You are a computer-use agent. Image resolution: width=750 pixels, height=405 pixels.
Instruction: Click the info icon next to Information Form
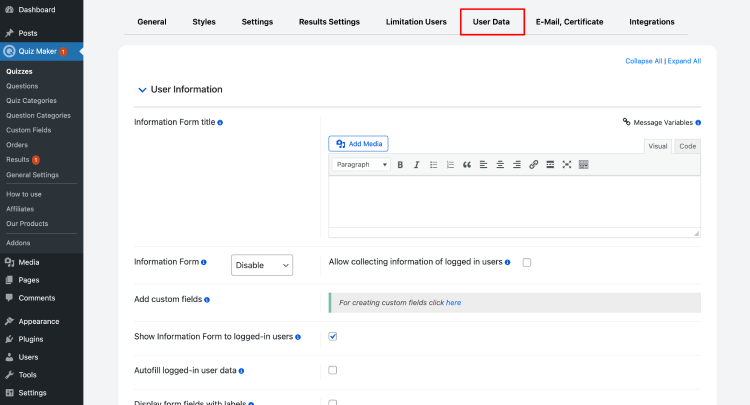pyautogui.click(x=204, y=263)
